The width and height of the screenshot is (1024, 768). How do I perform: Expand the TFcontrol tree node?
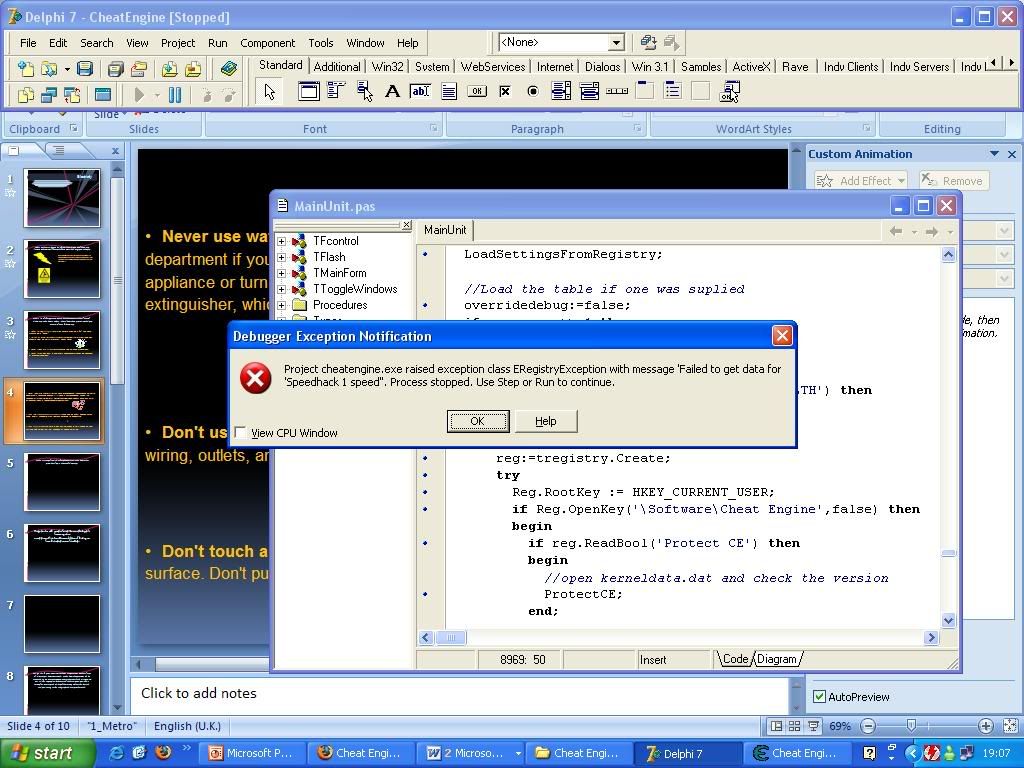tap(281, 241)
